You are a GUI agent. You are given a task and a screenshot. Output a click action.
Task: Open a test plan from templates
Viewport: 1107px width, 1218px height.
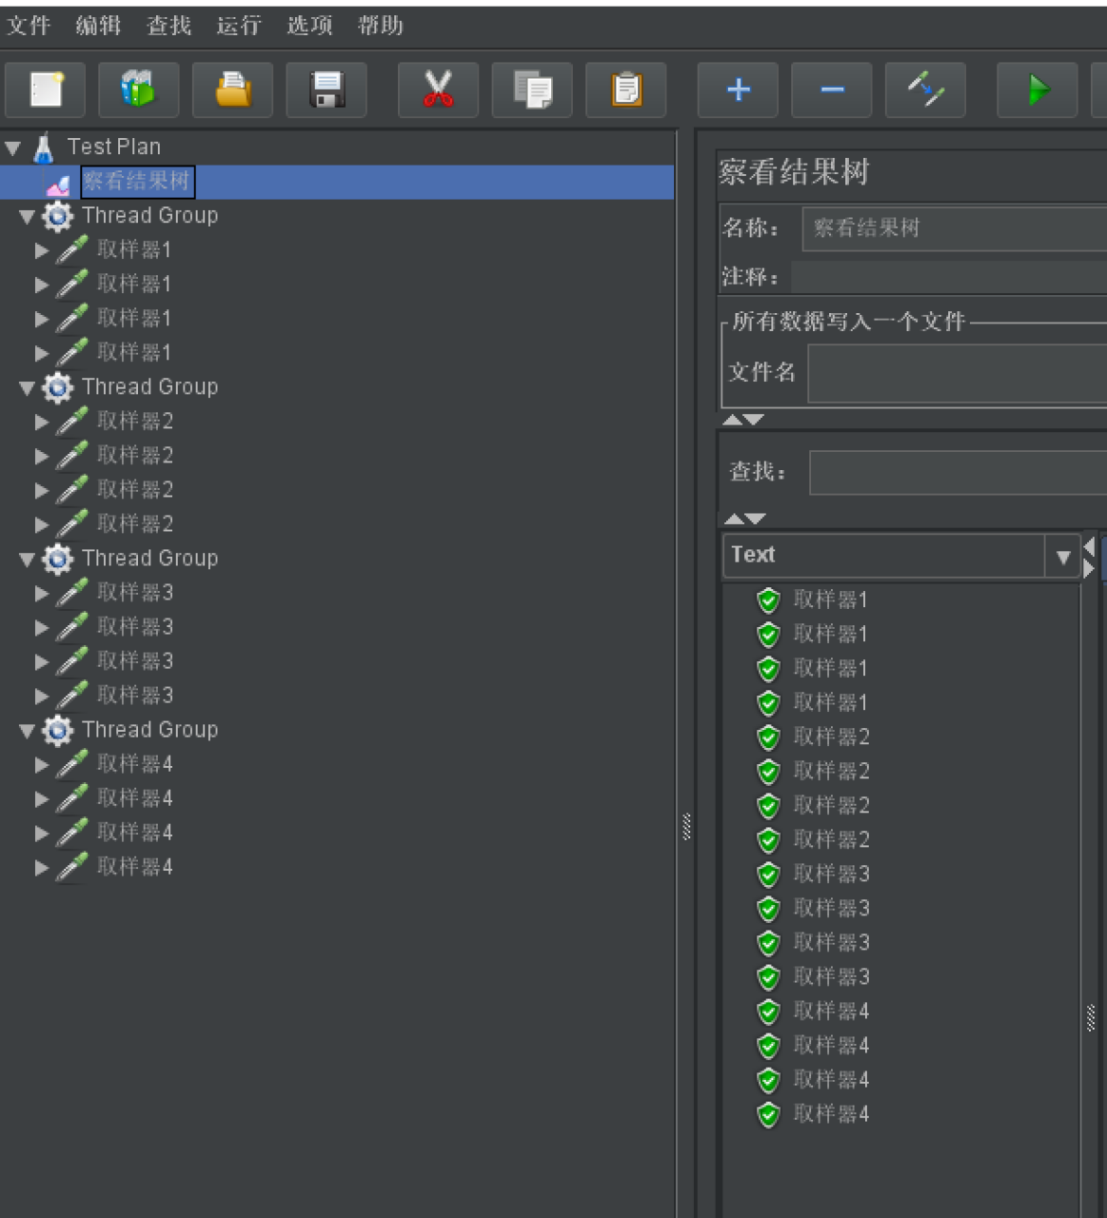point(137,90)
